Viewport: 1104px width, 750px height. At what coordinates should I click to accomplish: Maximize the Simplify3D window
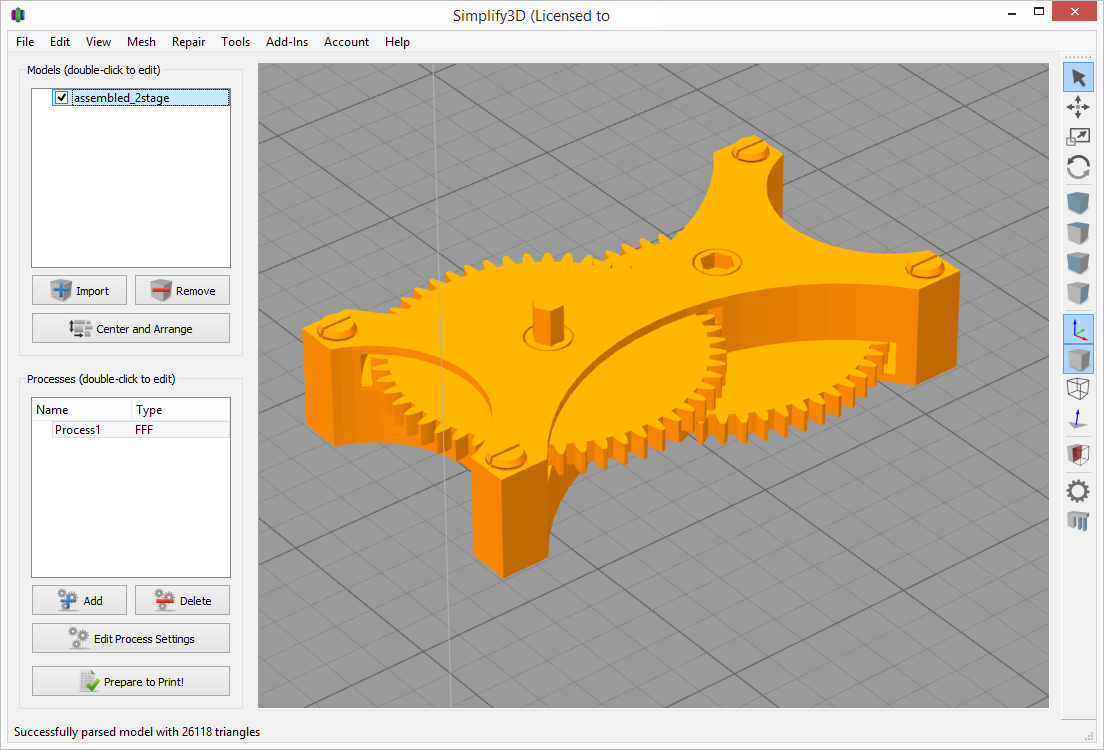(1039, 12)
